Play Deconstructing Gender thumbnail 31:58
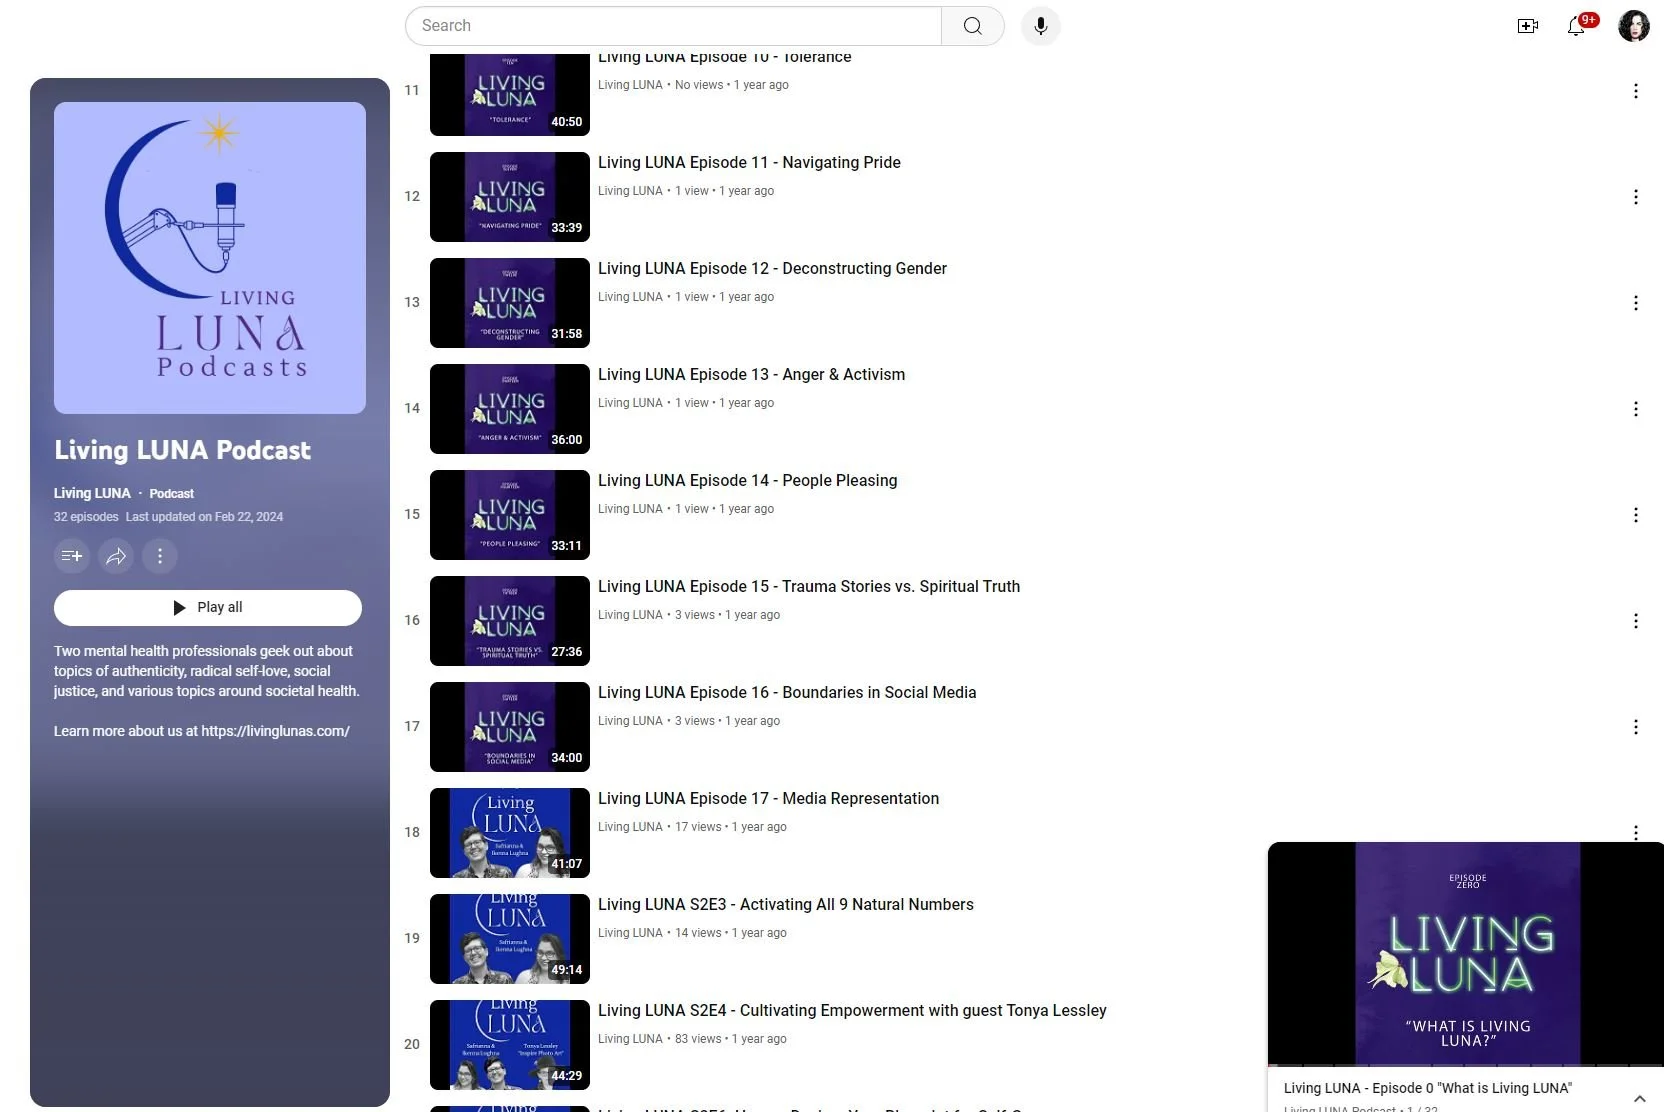Image resolution: width=1664 pixels, height=1112 pixels. coord(510,303)
